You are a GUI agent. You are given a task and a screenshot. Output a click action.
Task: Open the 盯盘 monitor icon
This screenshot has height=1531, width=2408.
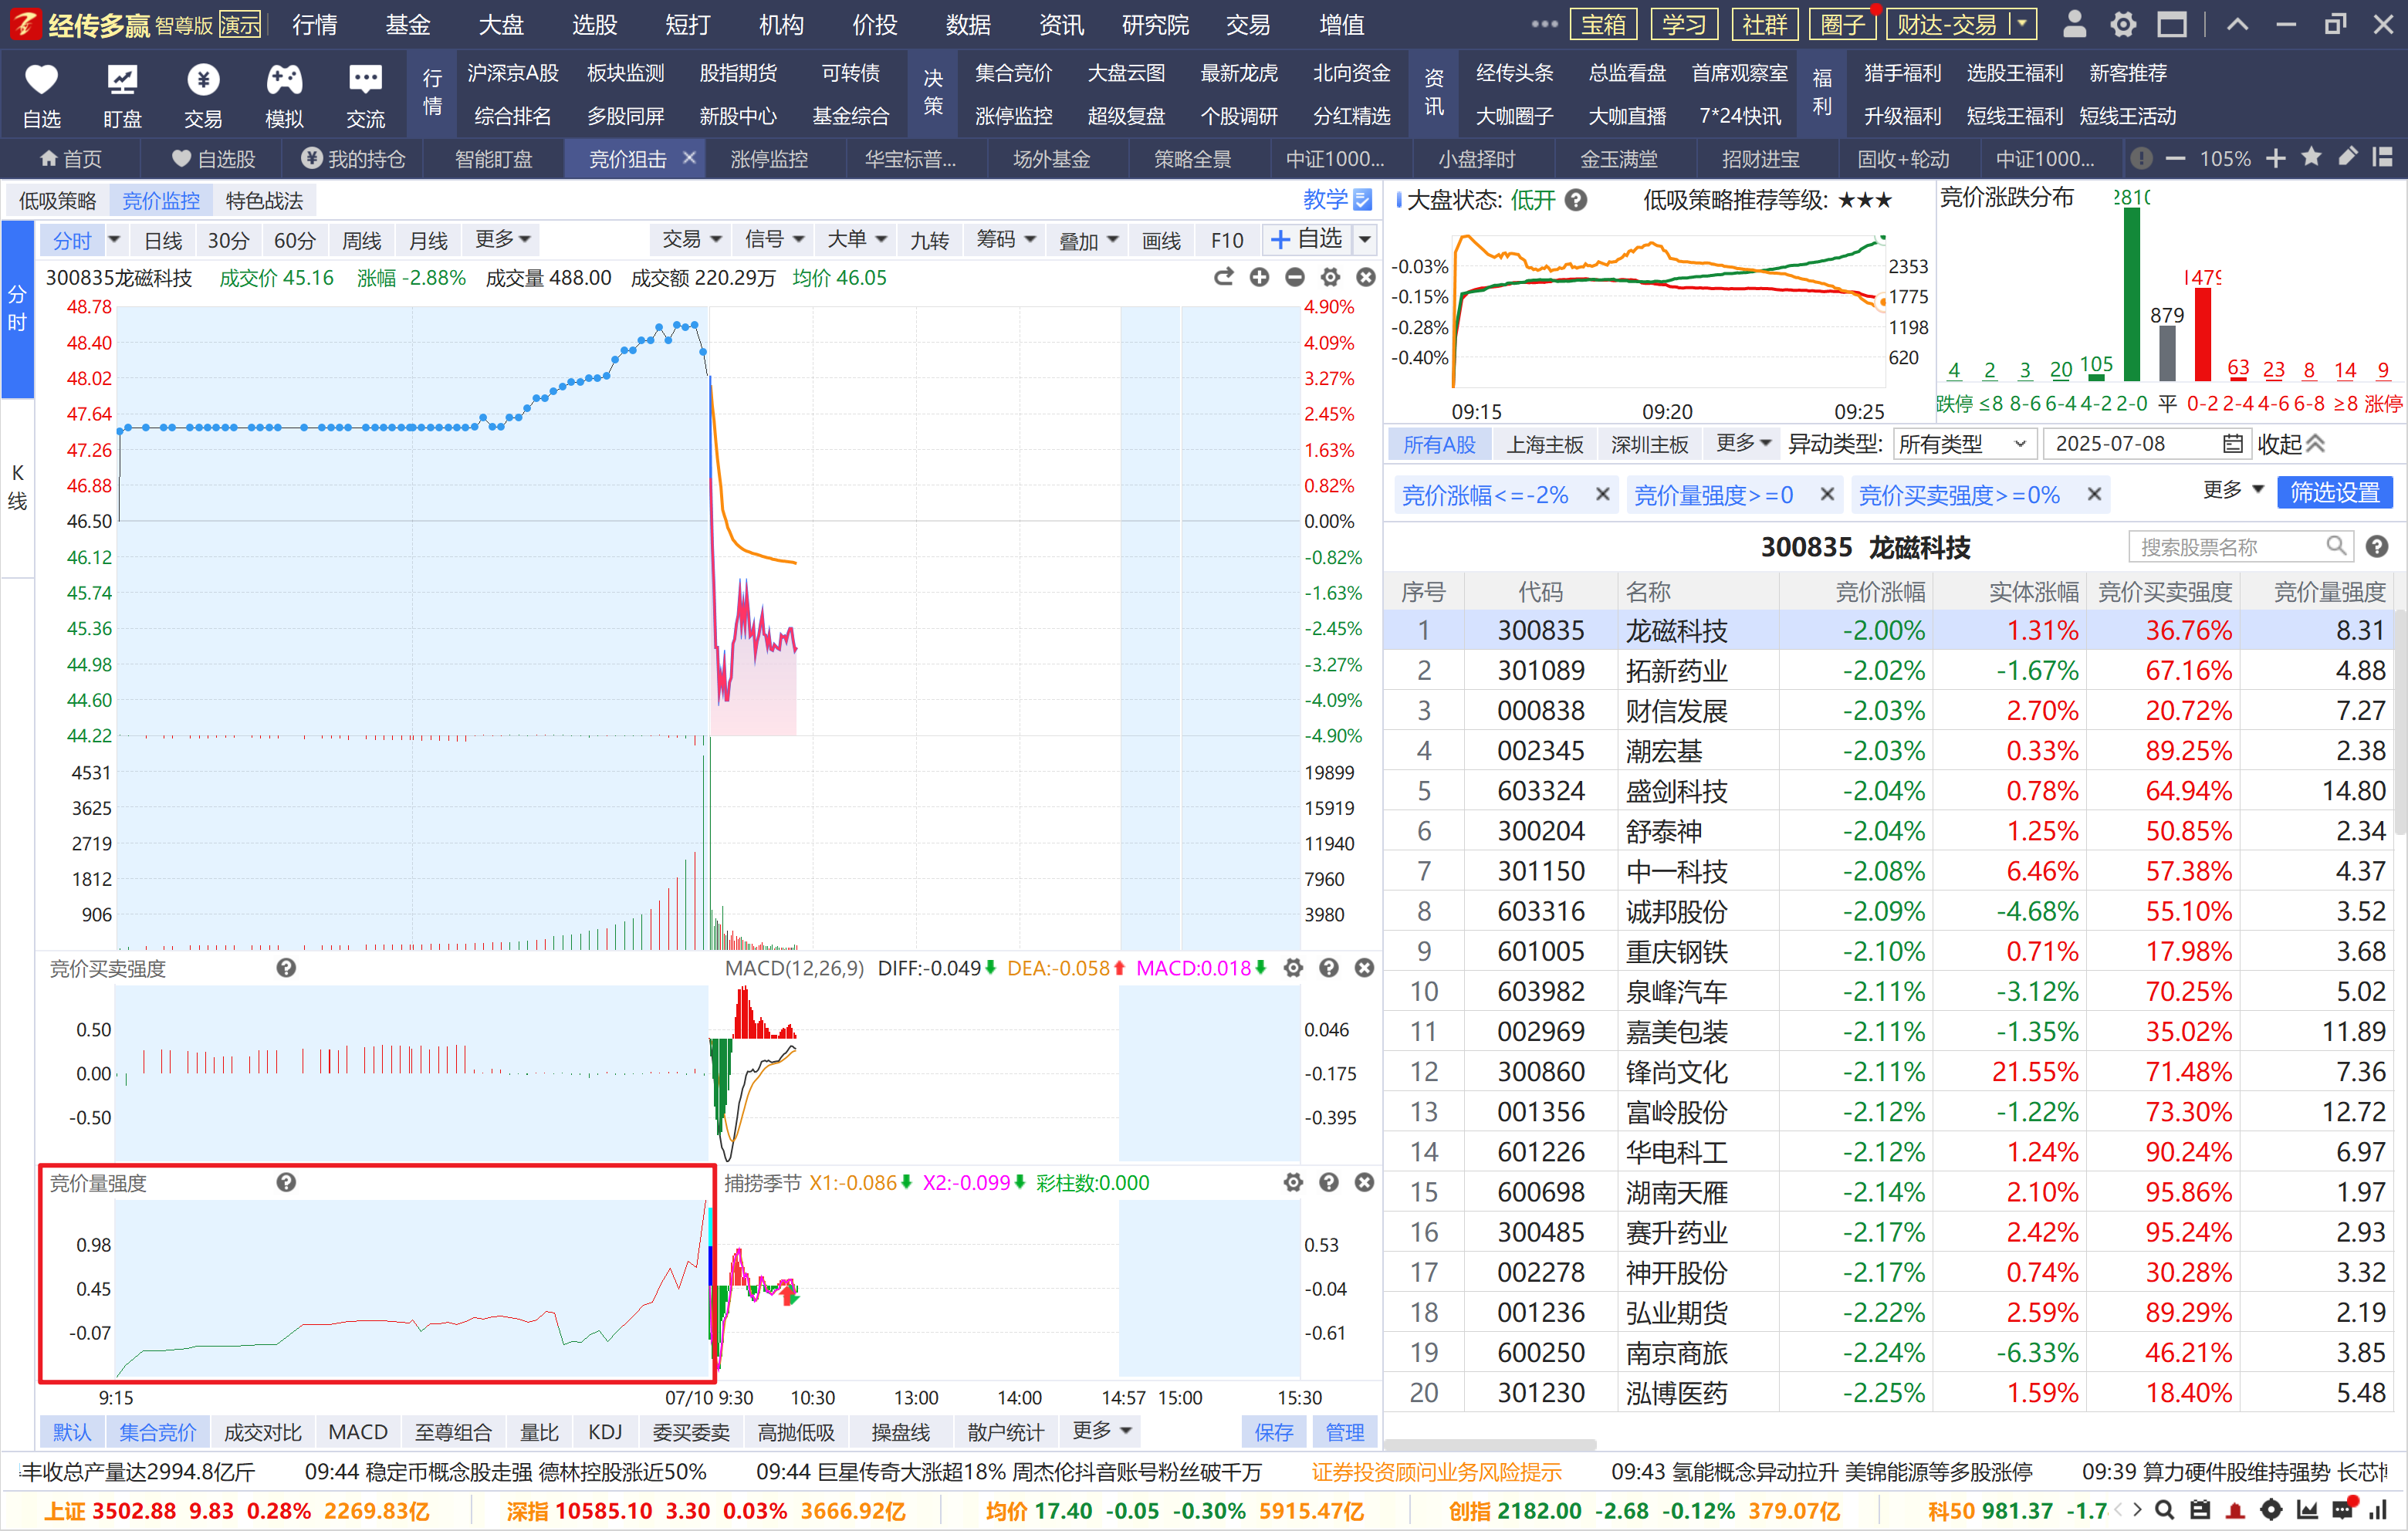click(x=122, y=81)
